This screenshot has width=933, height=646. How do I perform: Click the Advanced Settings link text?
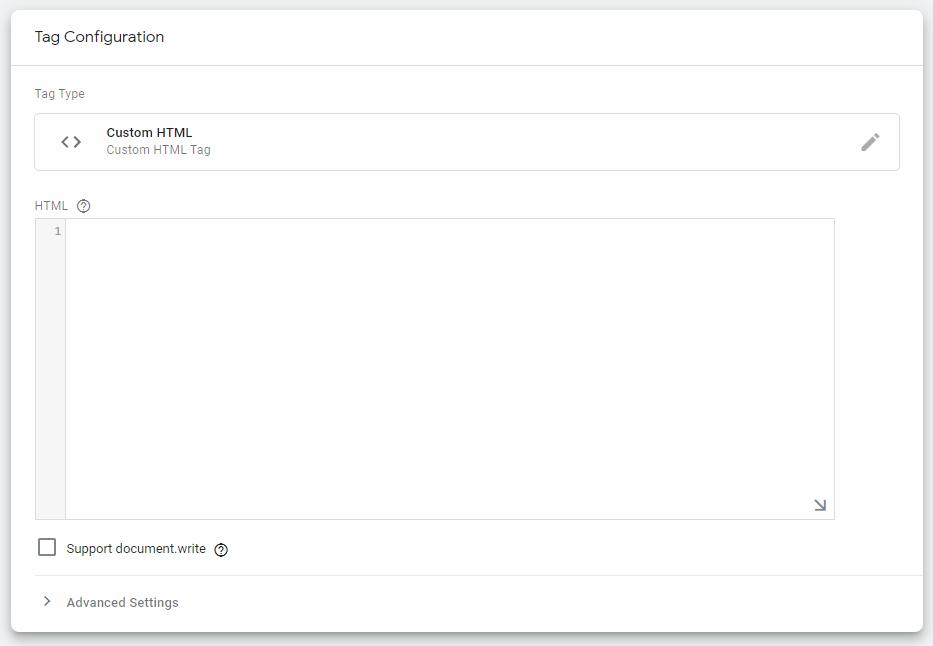121,602
